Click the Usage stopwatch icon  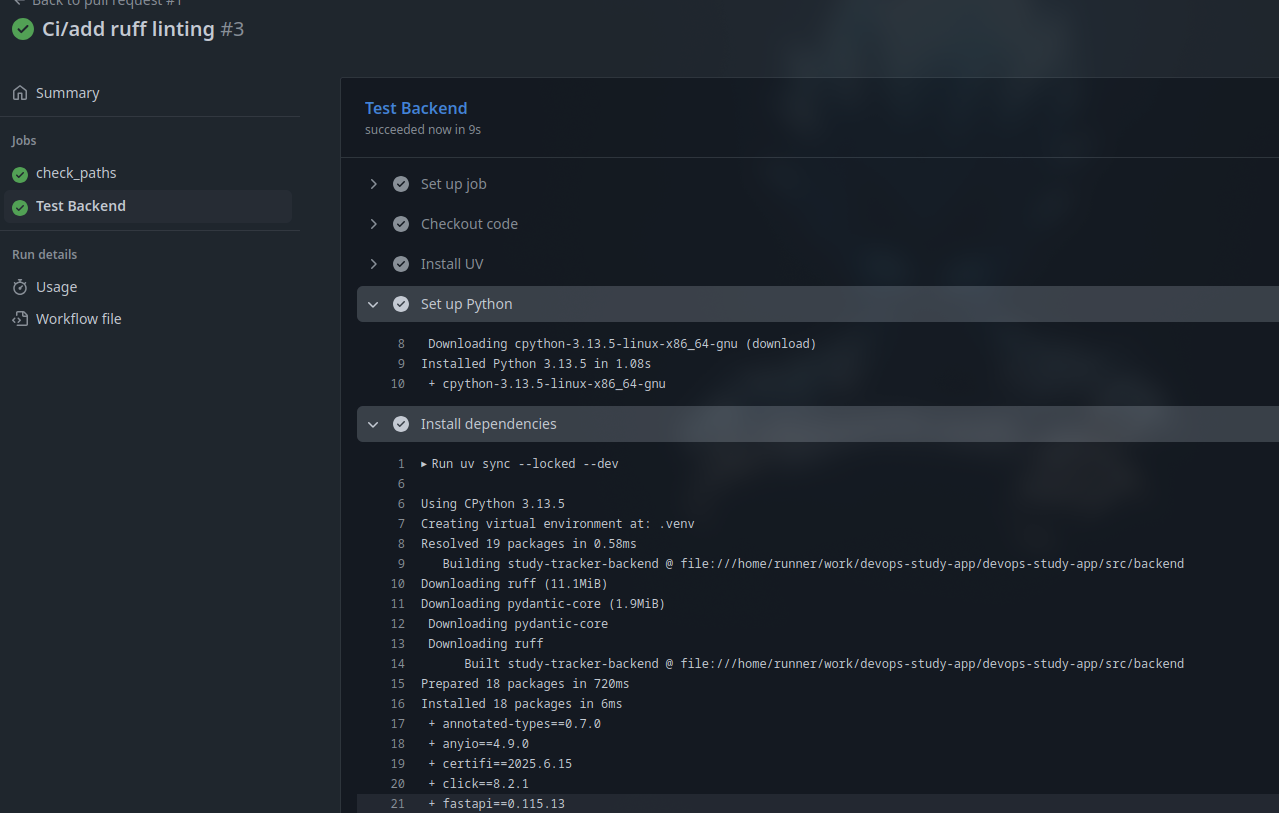click(x=20, y=287)
